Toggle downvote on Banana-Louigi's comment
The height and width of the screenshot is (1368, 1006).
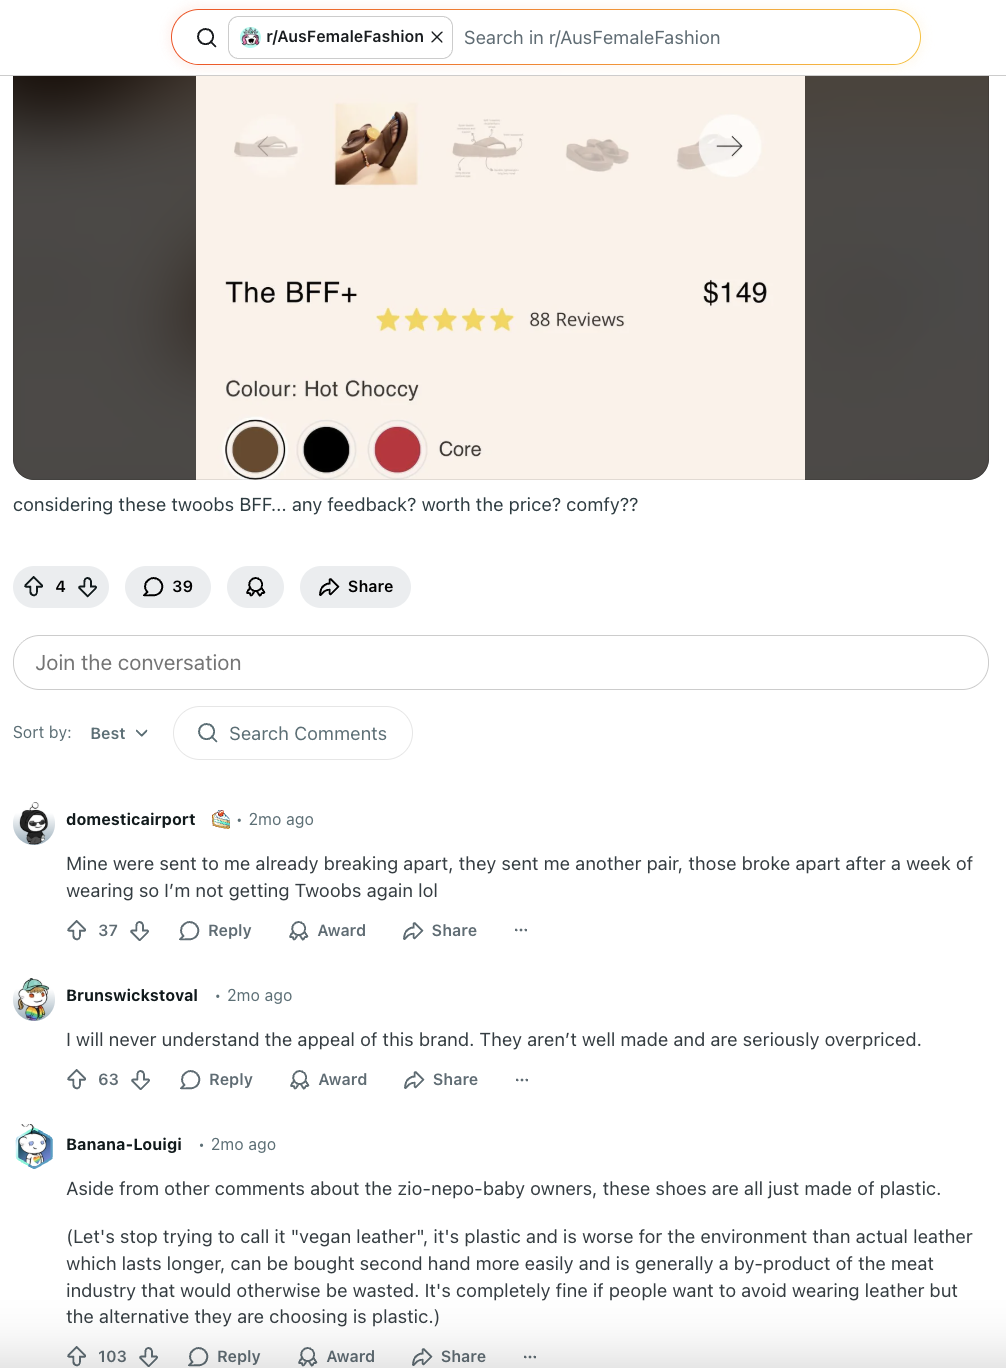coord(148,1356)
